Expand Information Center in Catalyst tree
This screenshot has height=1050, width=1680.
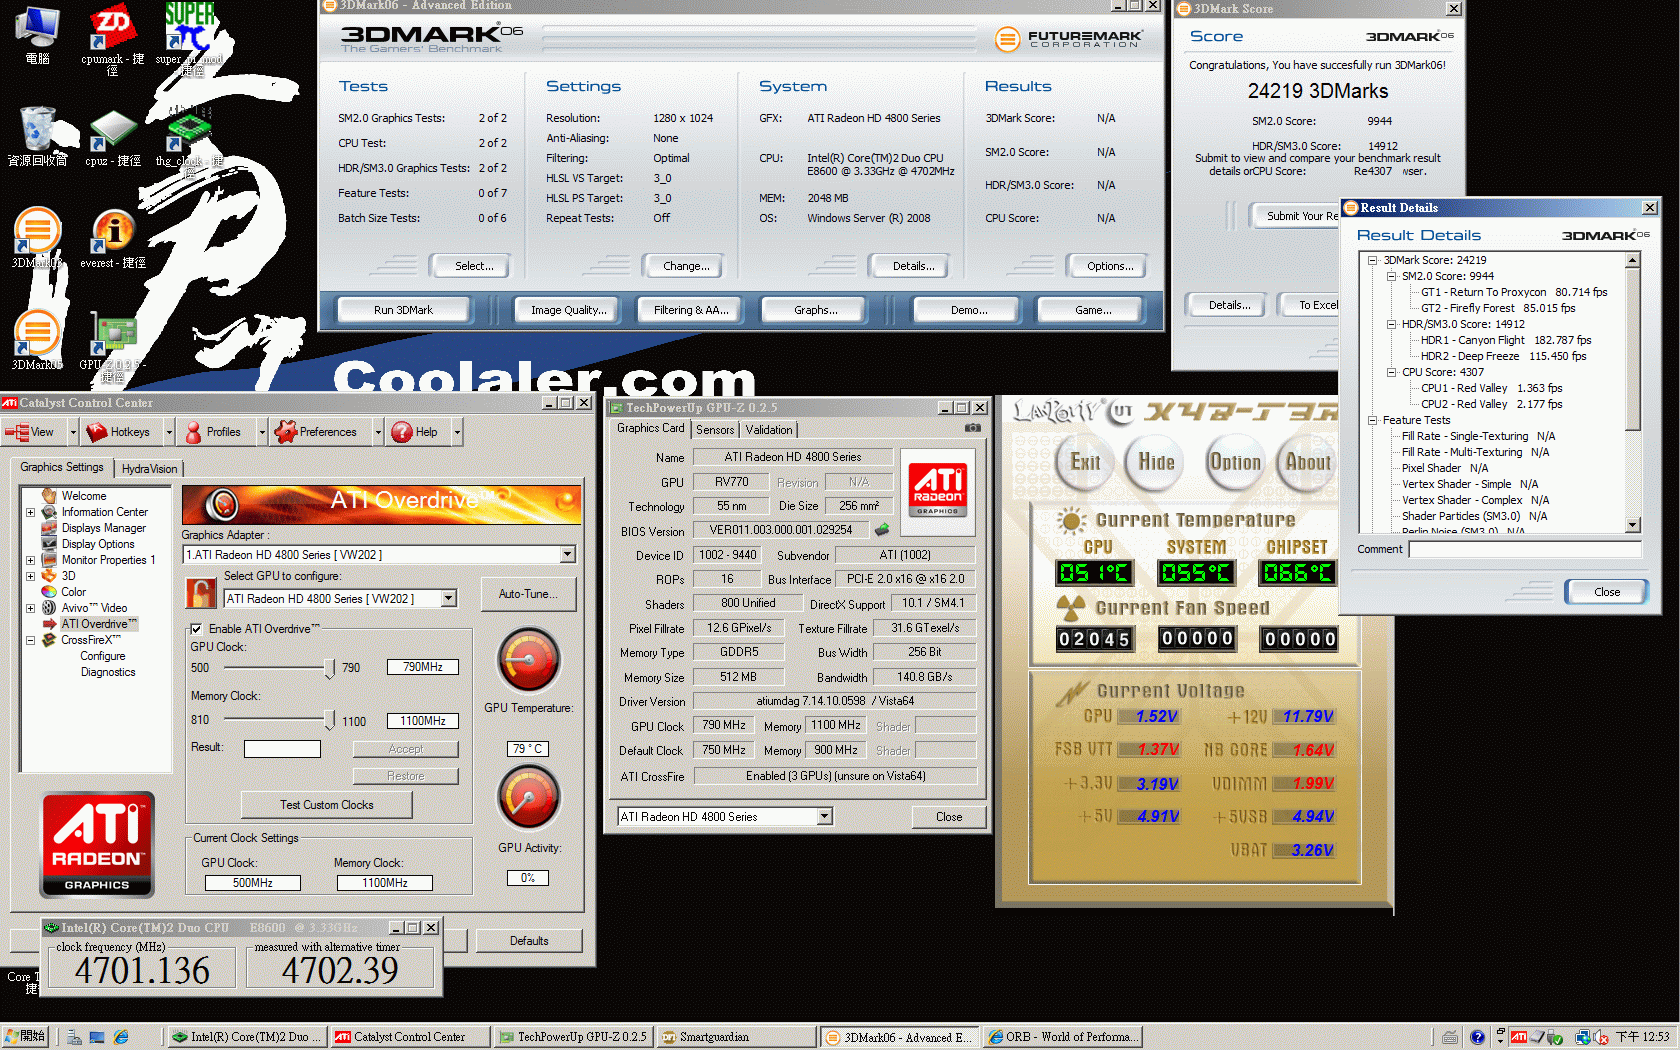tap(30, 512)
